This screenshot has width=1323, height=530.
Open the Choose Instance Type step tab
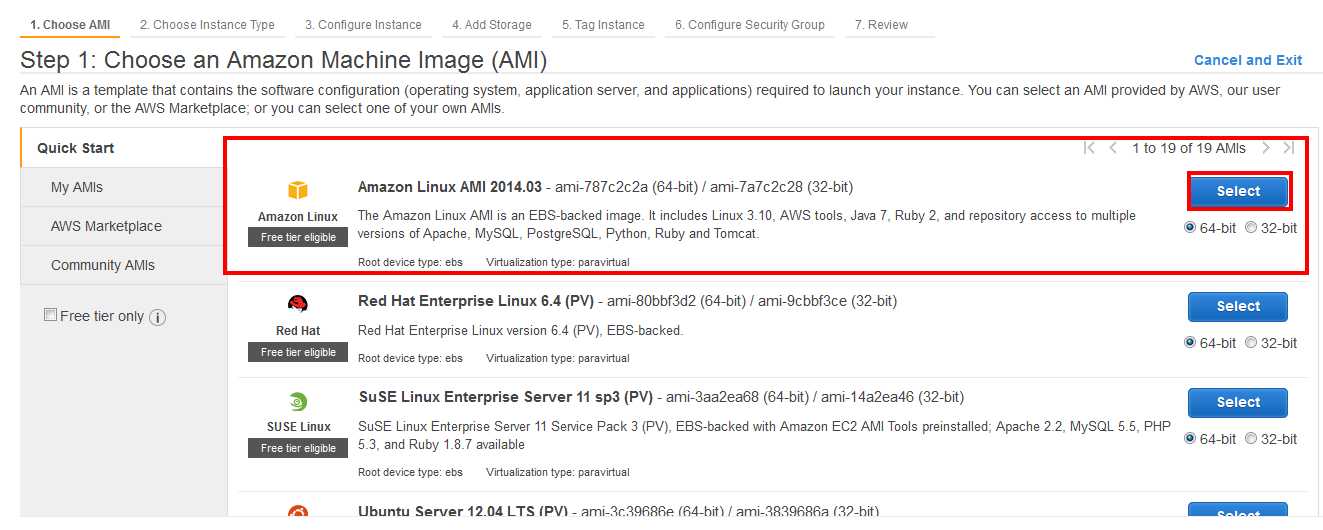point(207,24)
